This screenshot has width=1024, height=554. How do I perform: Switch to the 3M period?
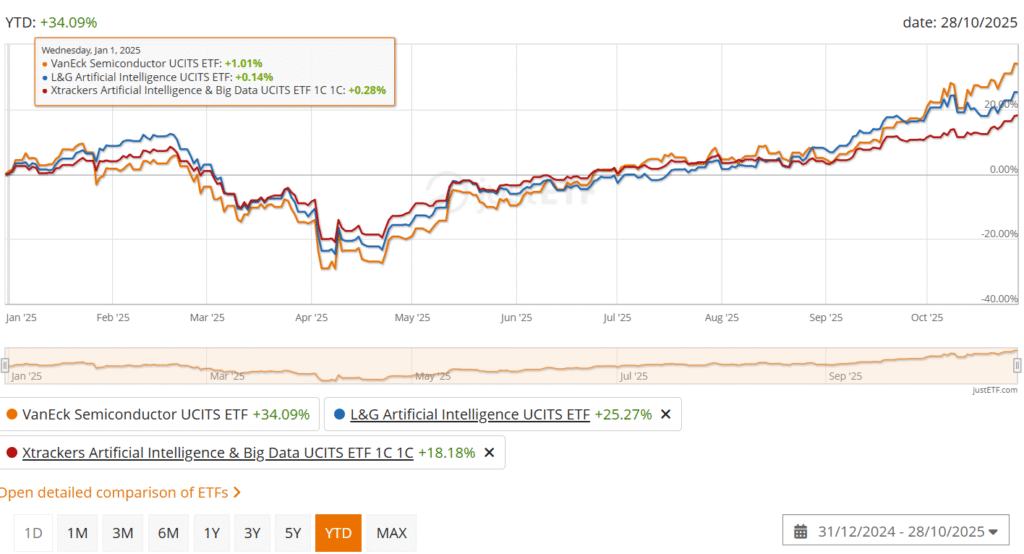123,533
